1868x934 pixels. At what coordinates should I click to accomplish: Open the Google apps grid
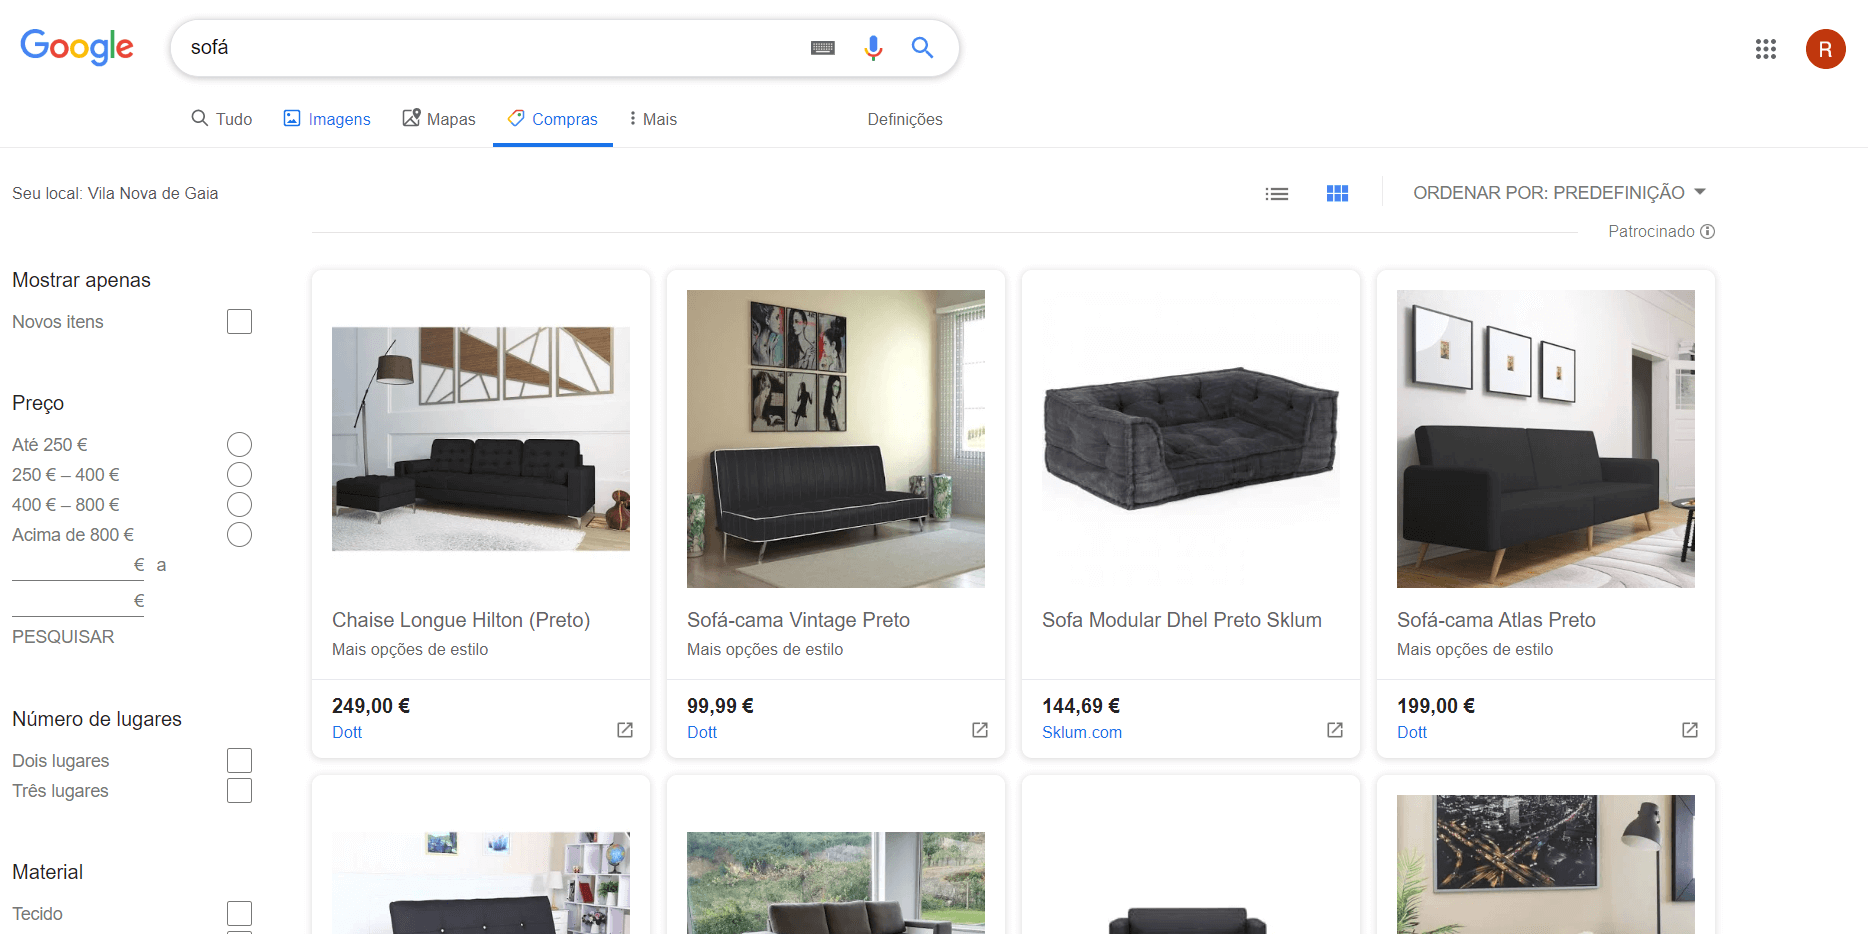(x=1766, y=49)
